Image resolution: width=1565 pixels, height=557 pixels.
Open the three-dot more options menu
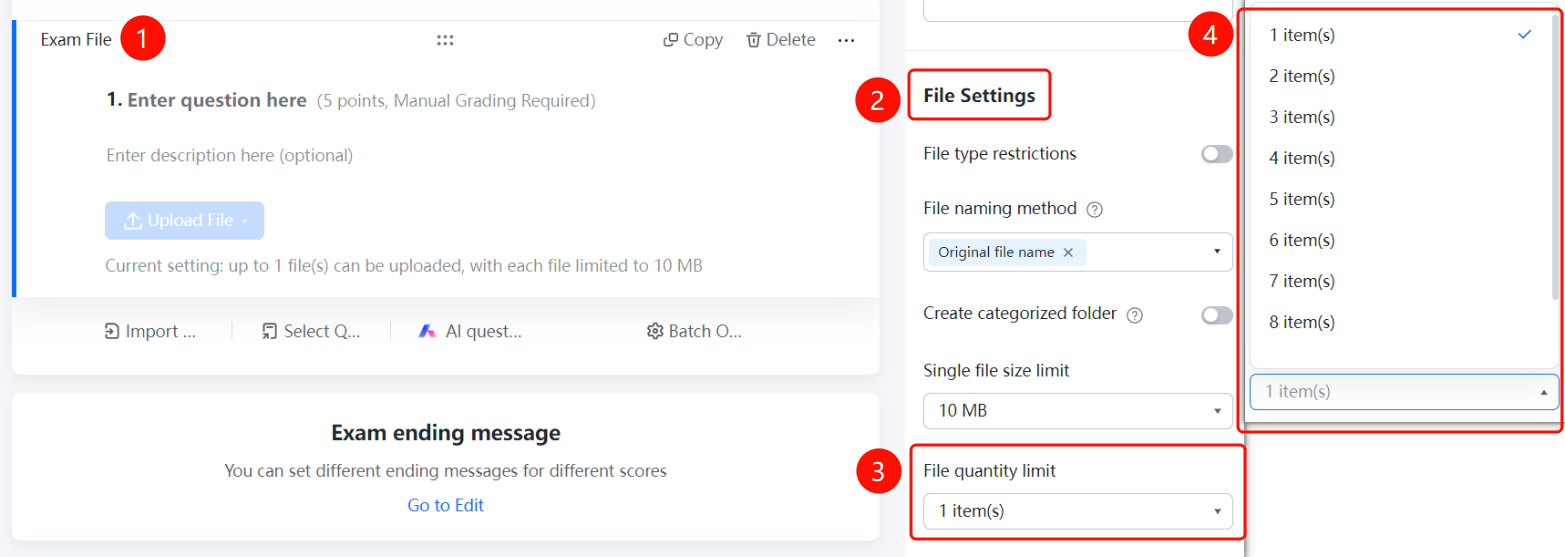coord(846,40)
